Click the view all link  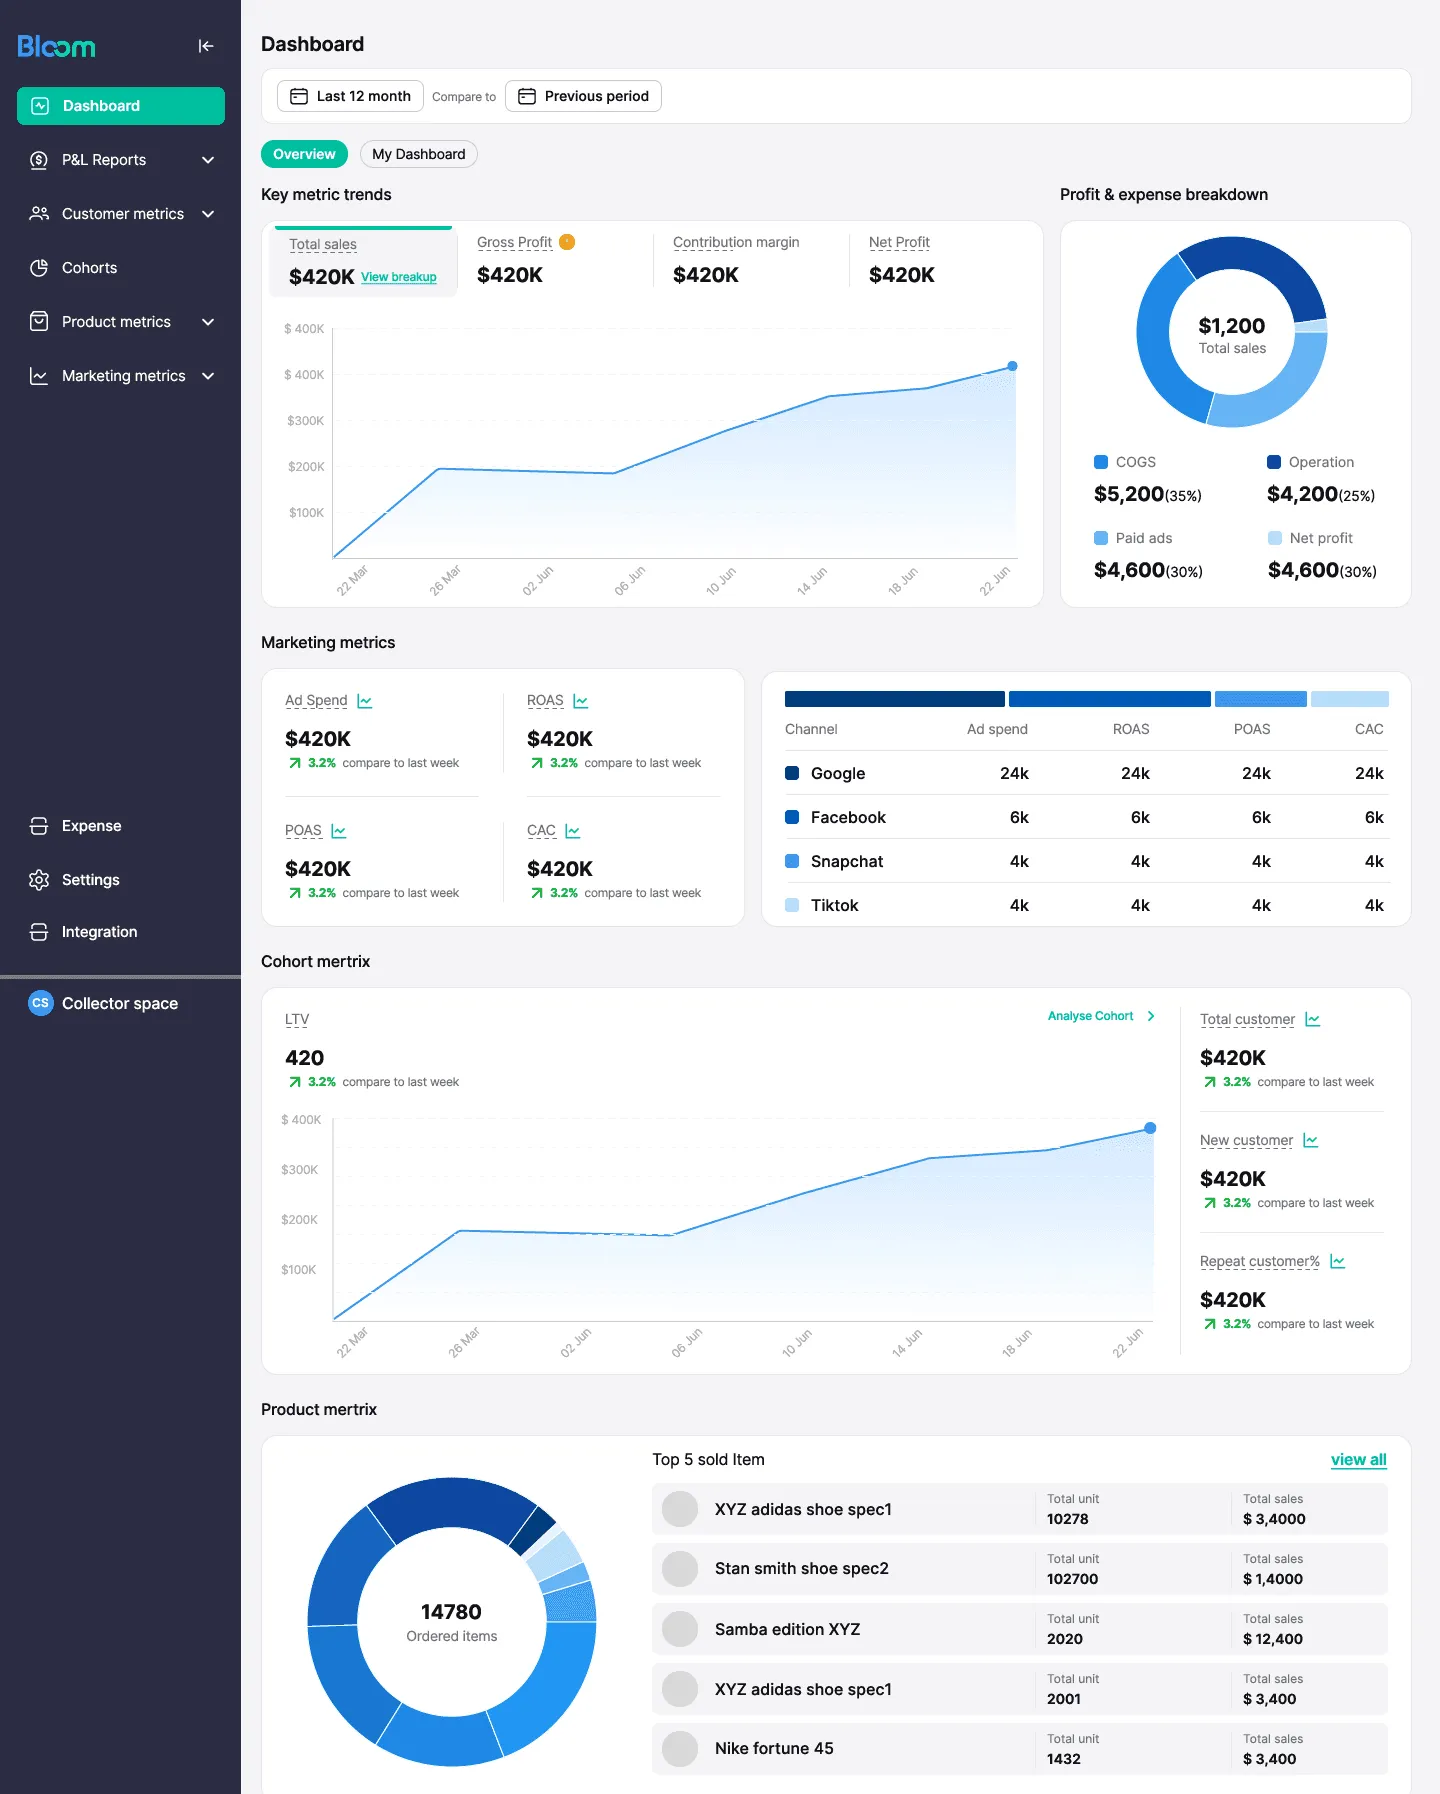pyautogui.click(x=1359, y=1460)
